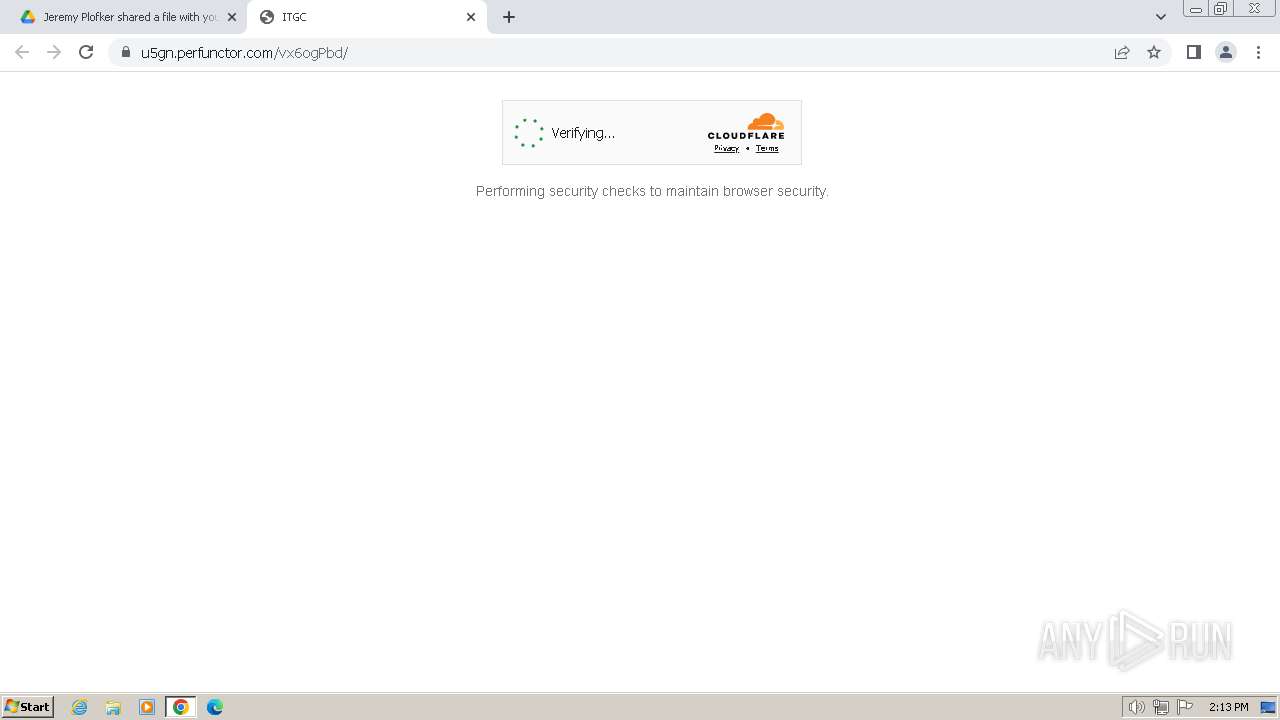Open the browser side panel
Screen dimensions: 1280x720
pyautogui.click(x=1193, y=52)
